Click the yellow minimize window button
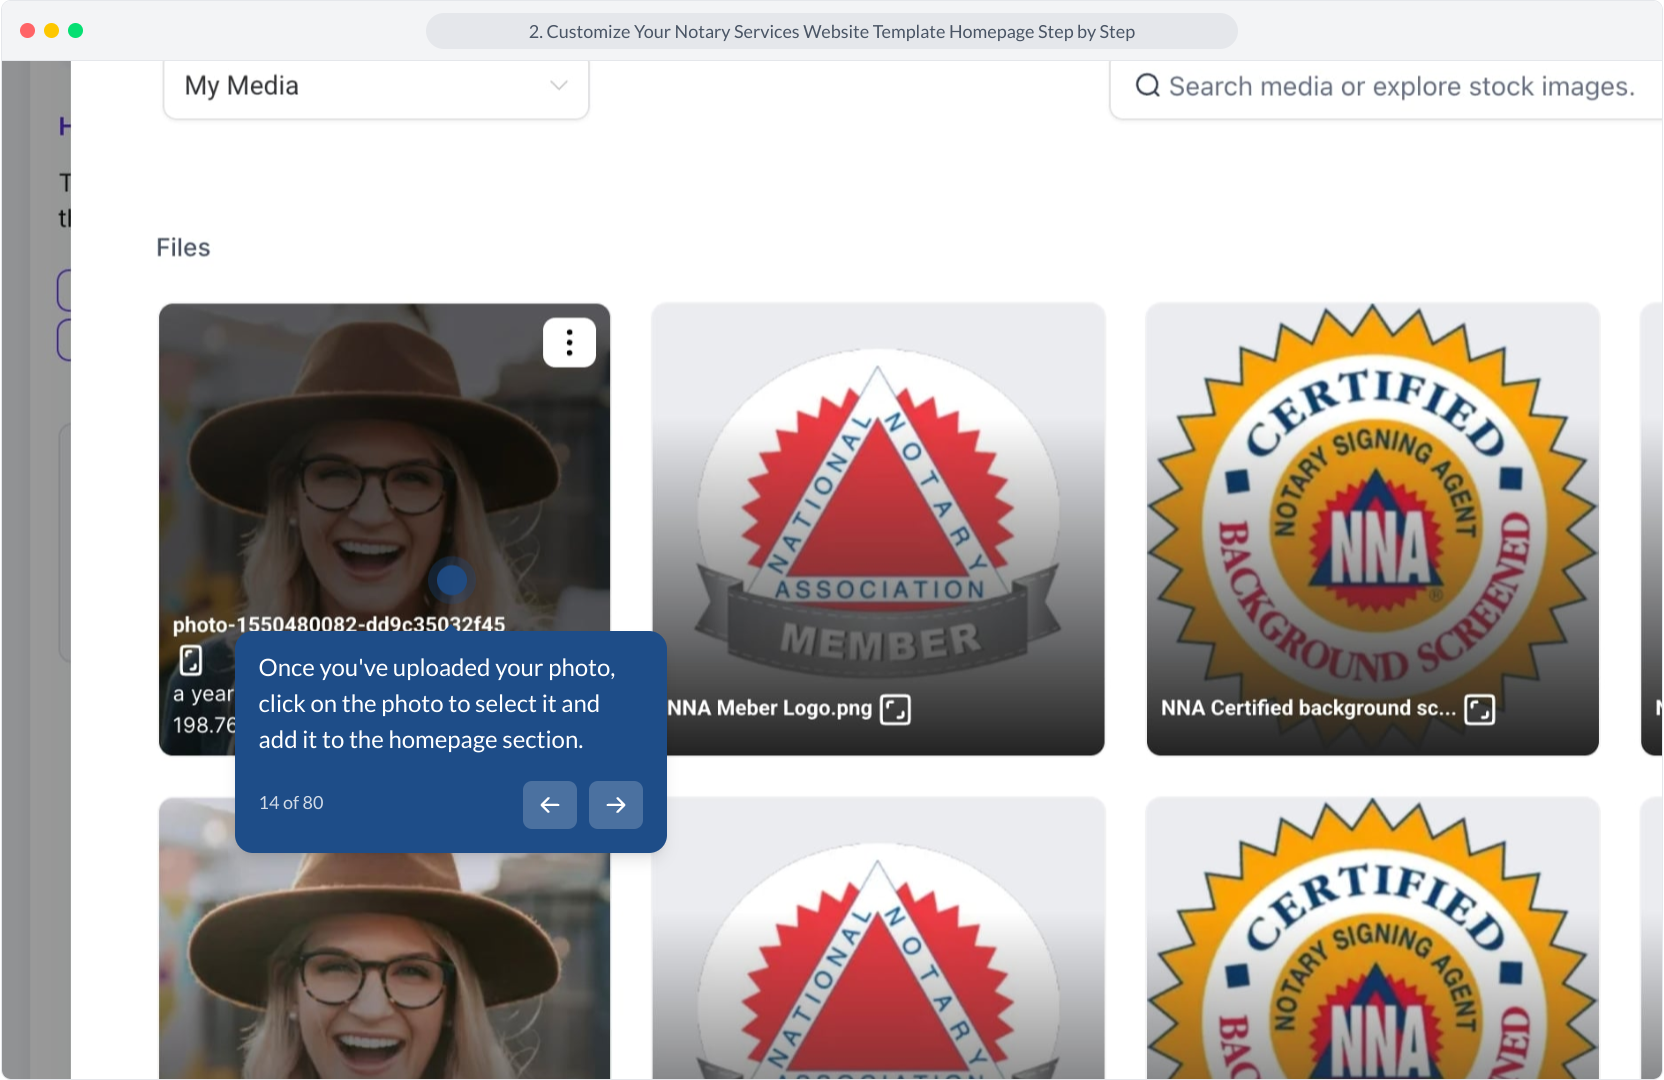 click(51, 31)
